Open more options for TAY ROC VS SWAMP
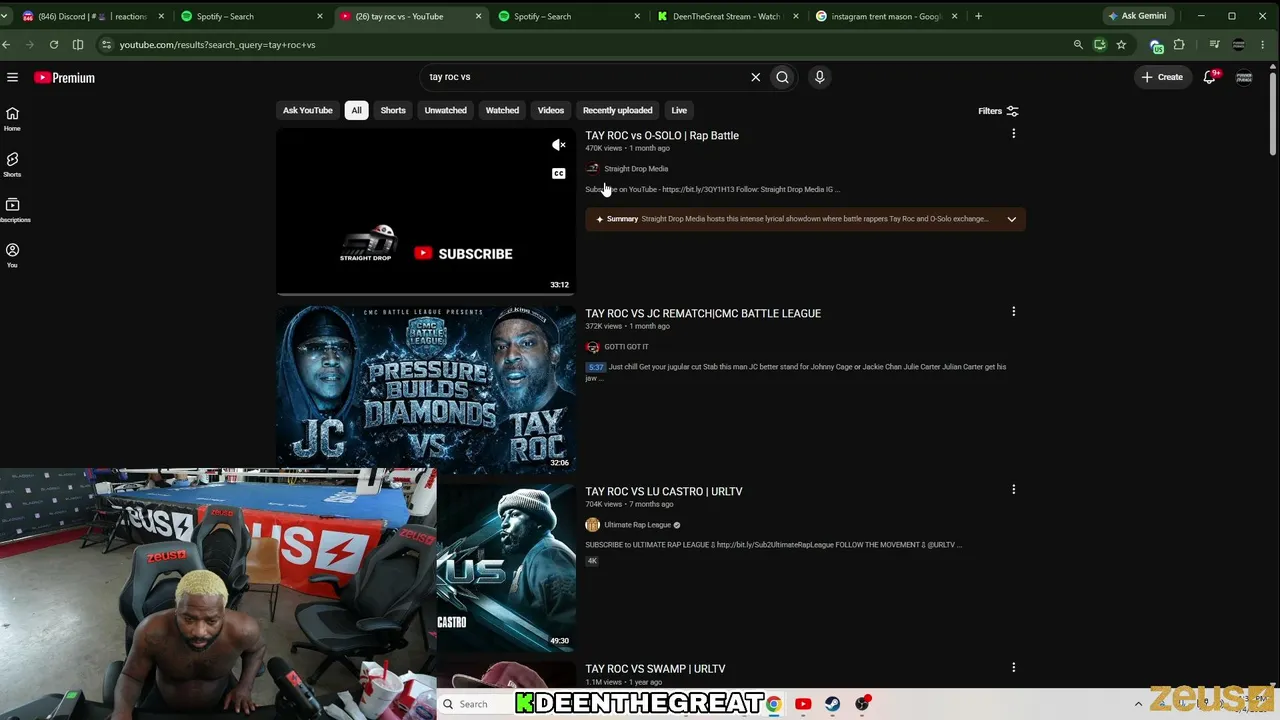Image resolution: width=1280 pixels, height=720 pixels. click(1013, 667)
